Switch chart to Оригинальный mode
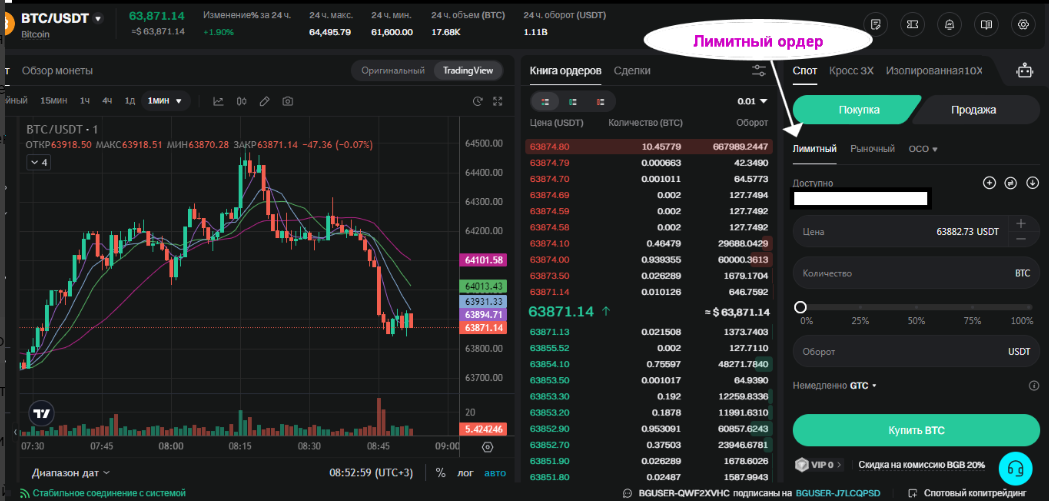 (x=393, y=70)
